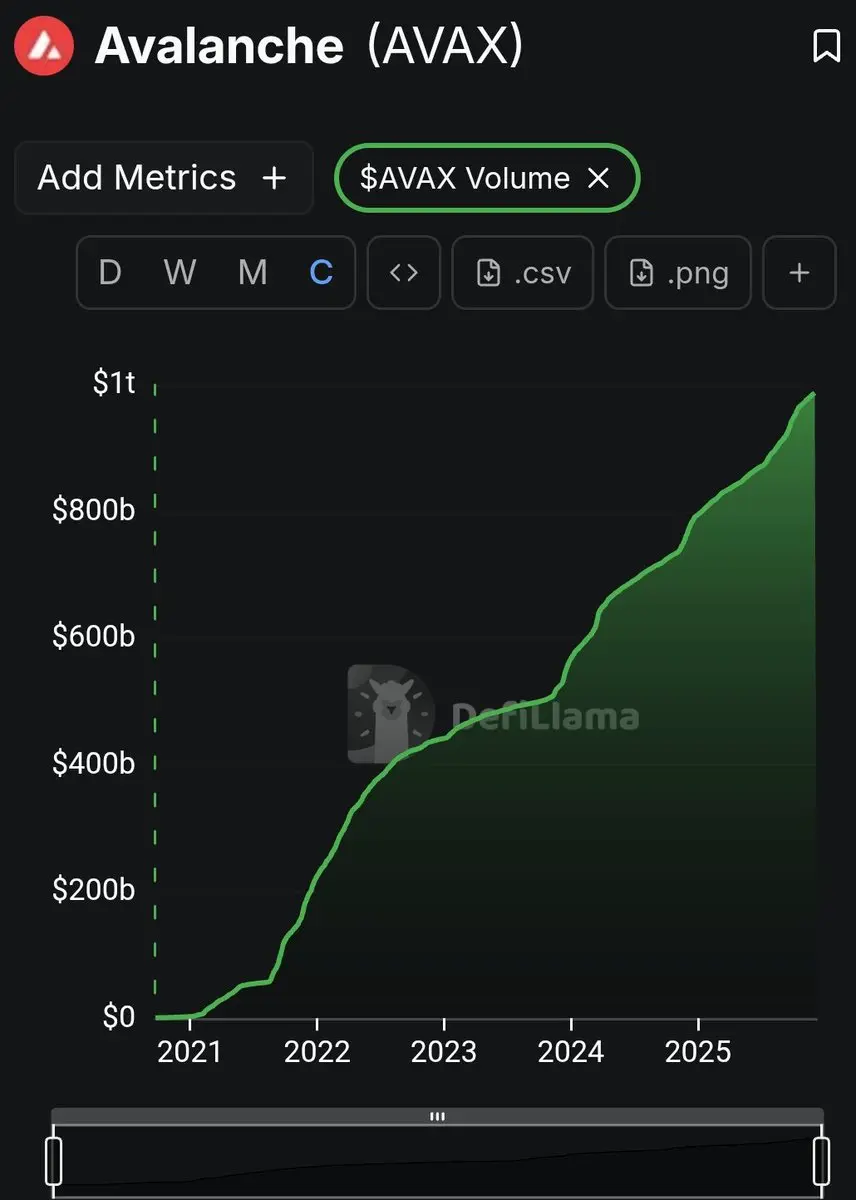Enable cumulative (C) view

pos(321,272)
